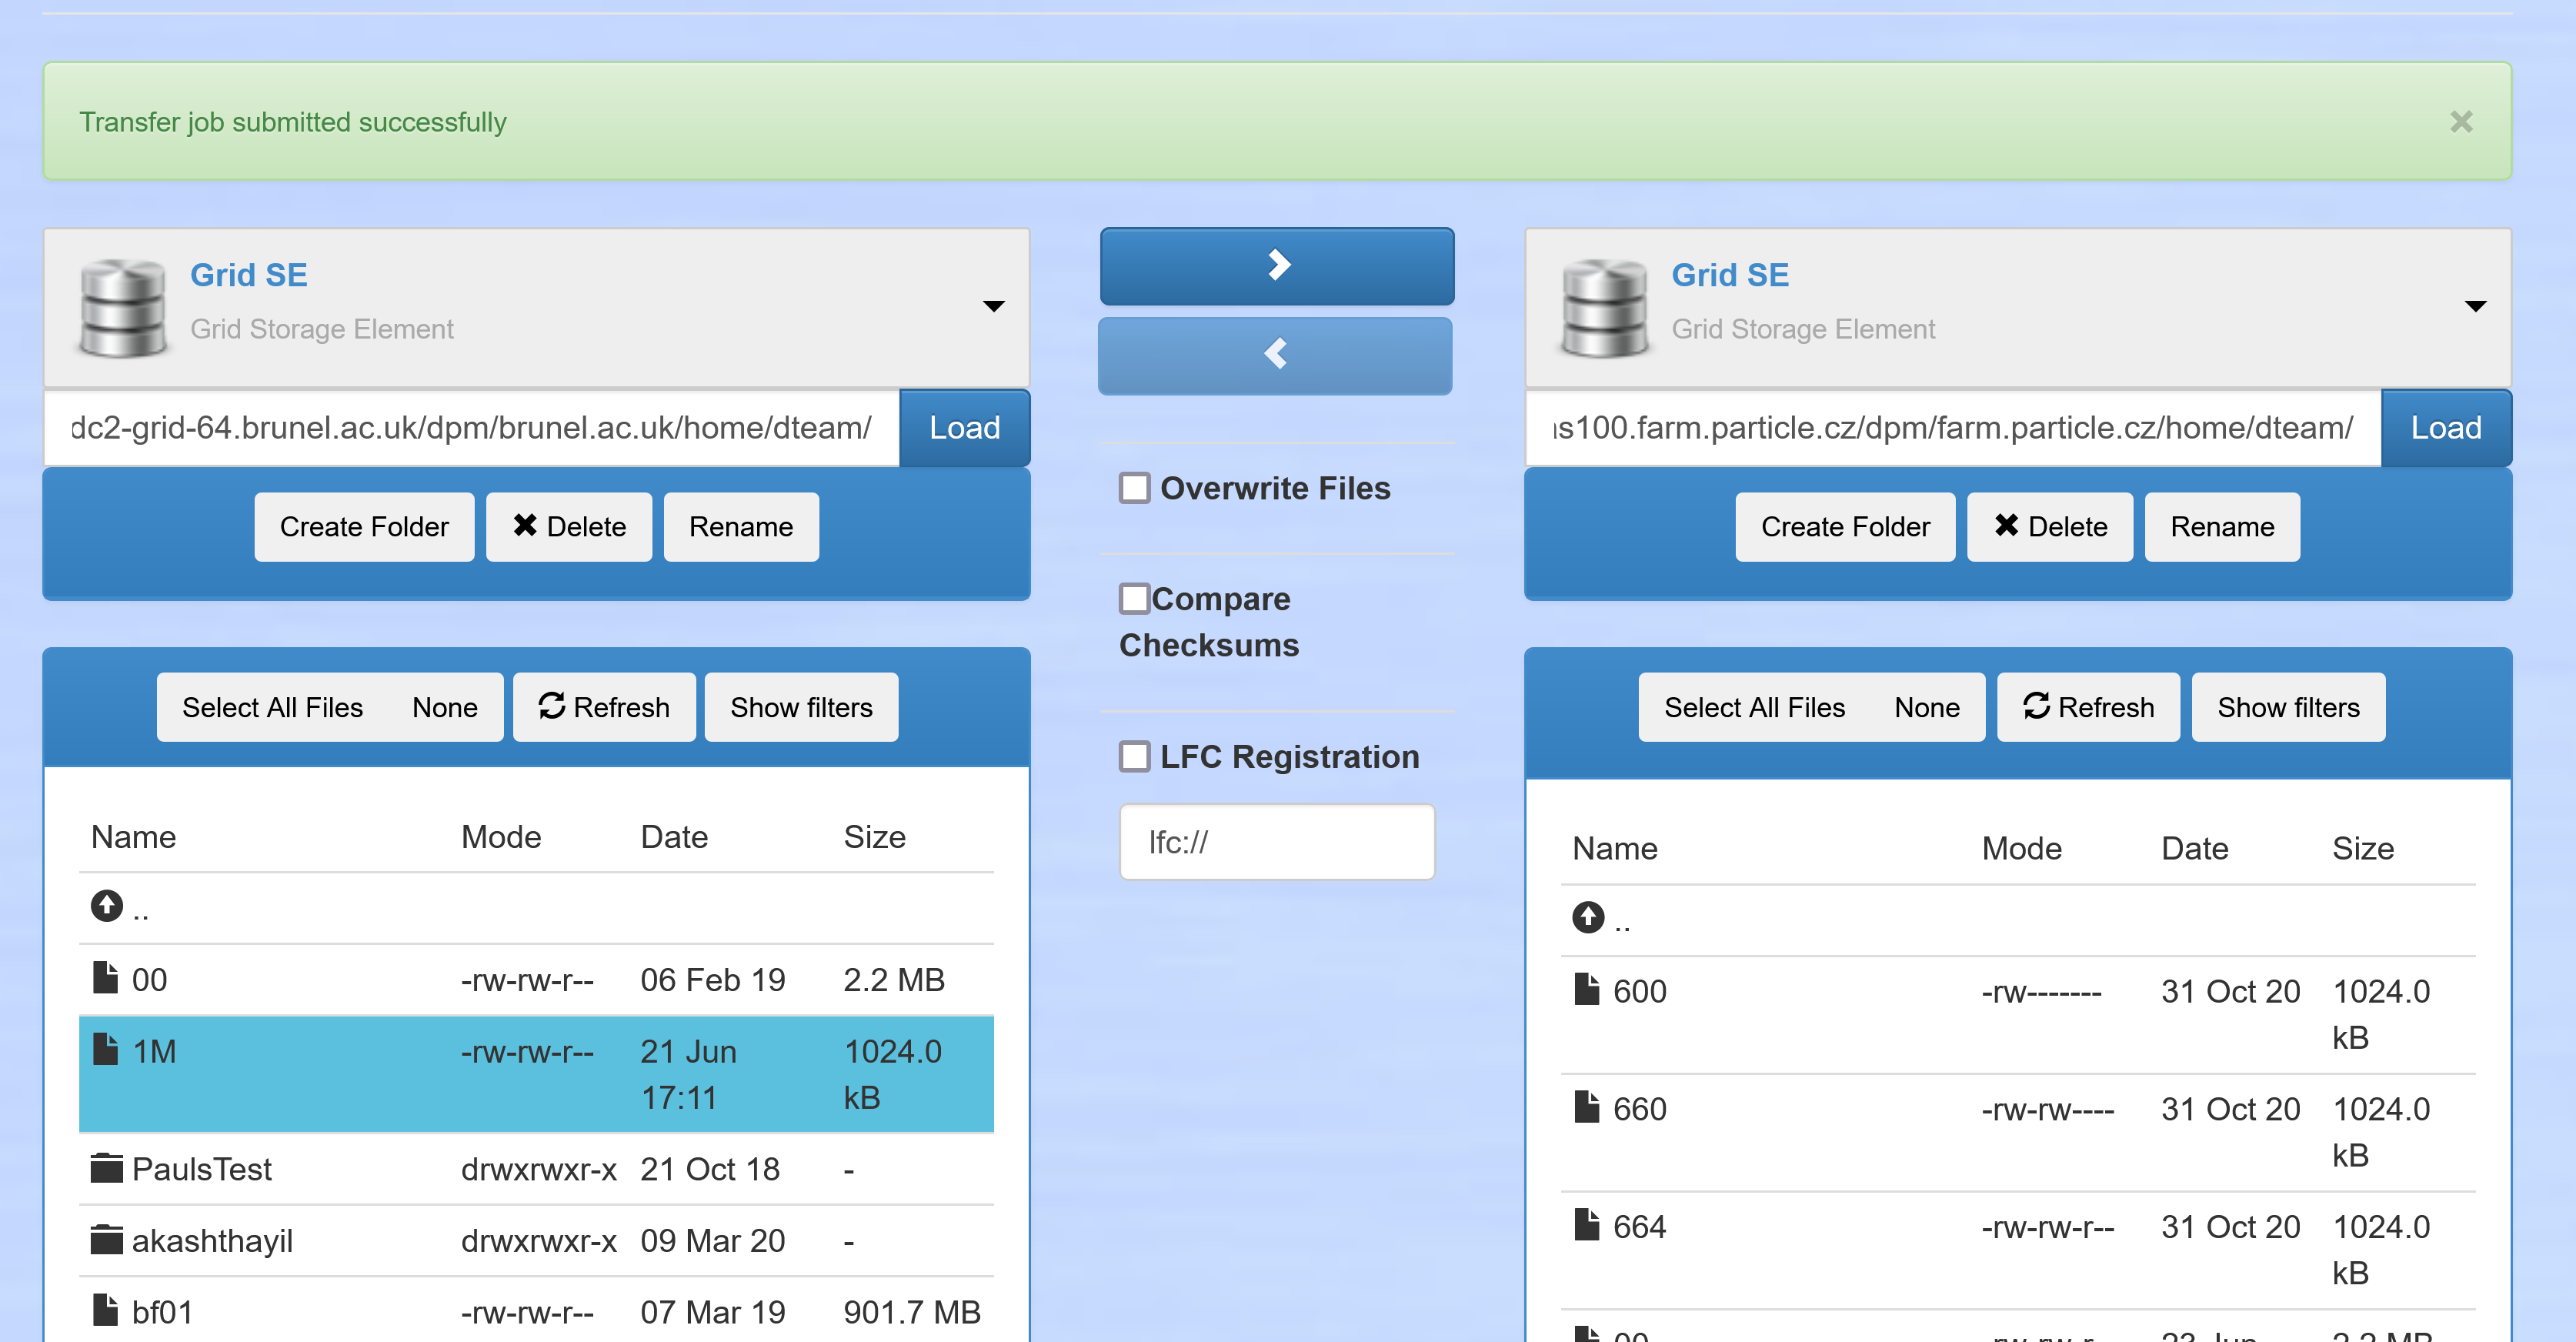Viewport: 2576px width, 1342px height.
Task: Show filters in the left panel
Action: click(801, 707)
